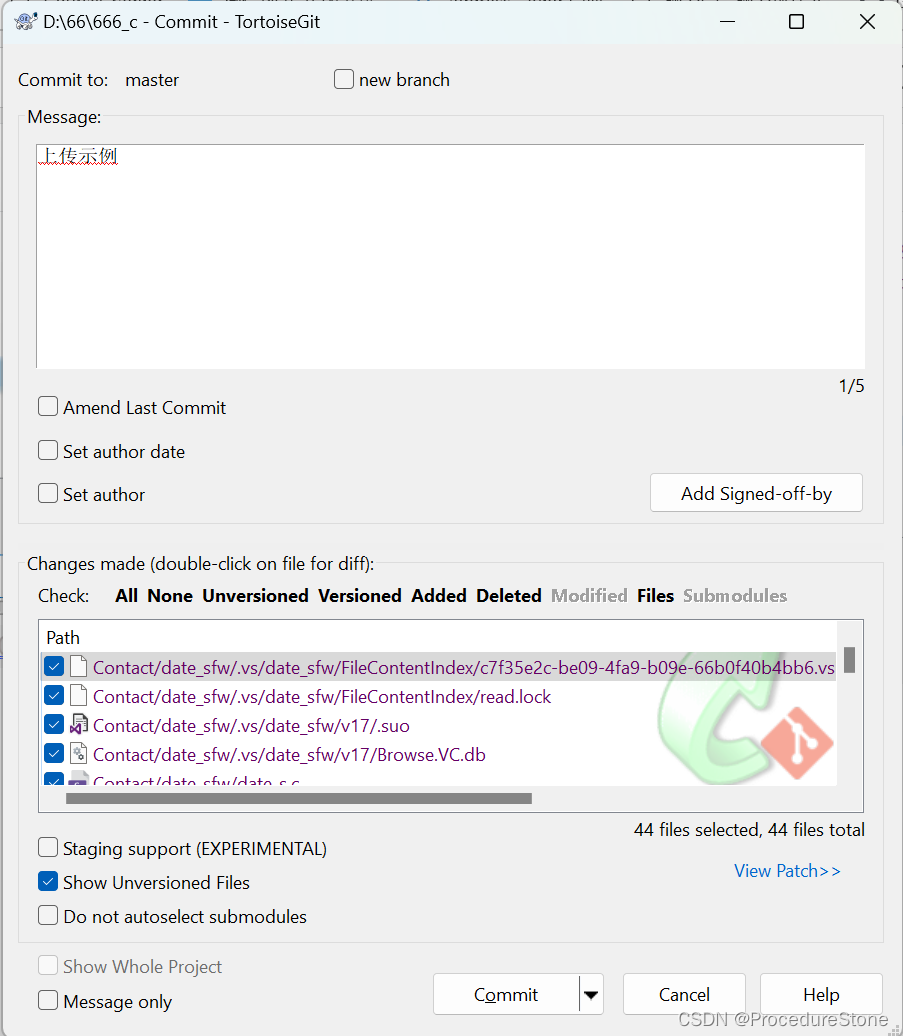Select the v17/.suo file path
The height and width of the screenshot is (1036, 903).
point(251,725)
